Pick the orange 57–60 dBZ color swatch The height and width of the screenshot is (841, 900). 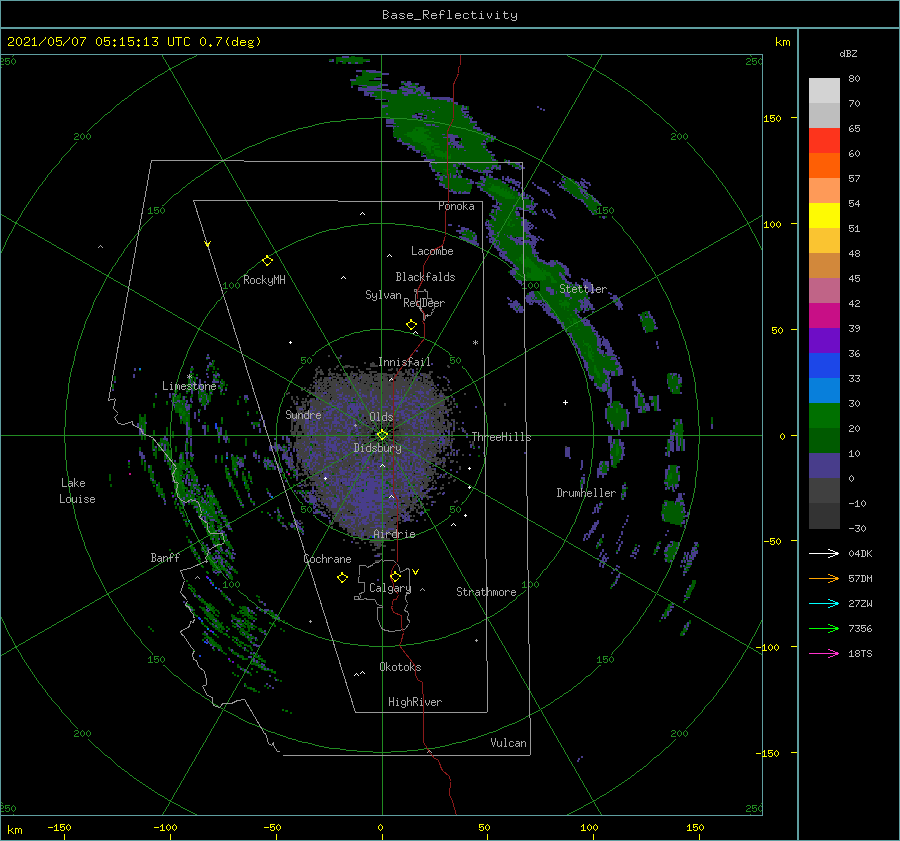[x=824, y=166]
